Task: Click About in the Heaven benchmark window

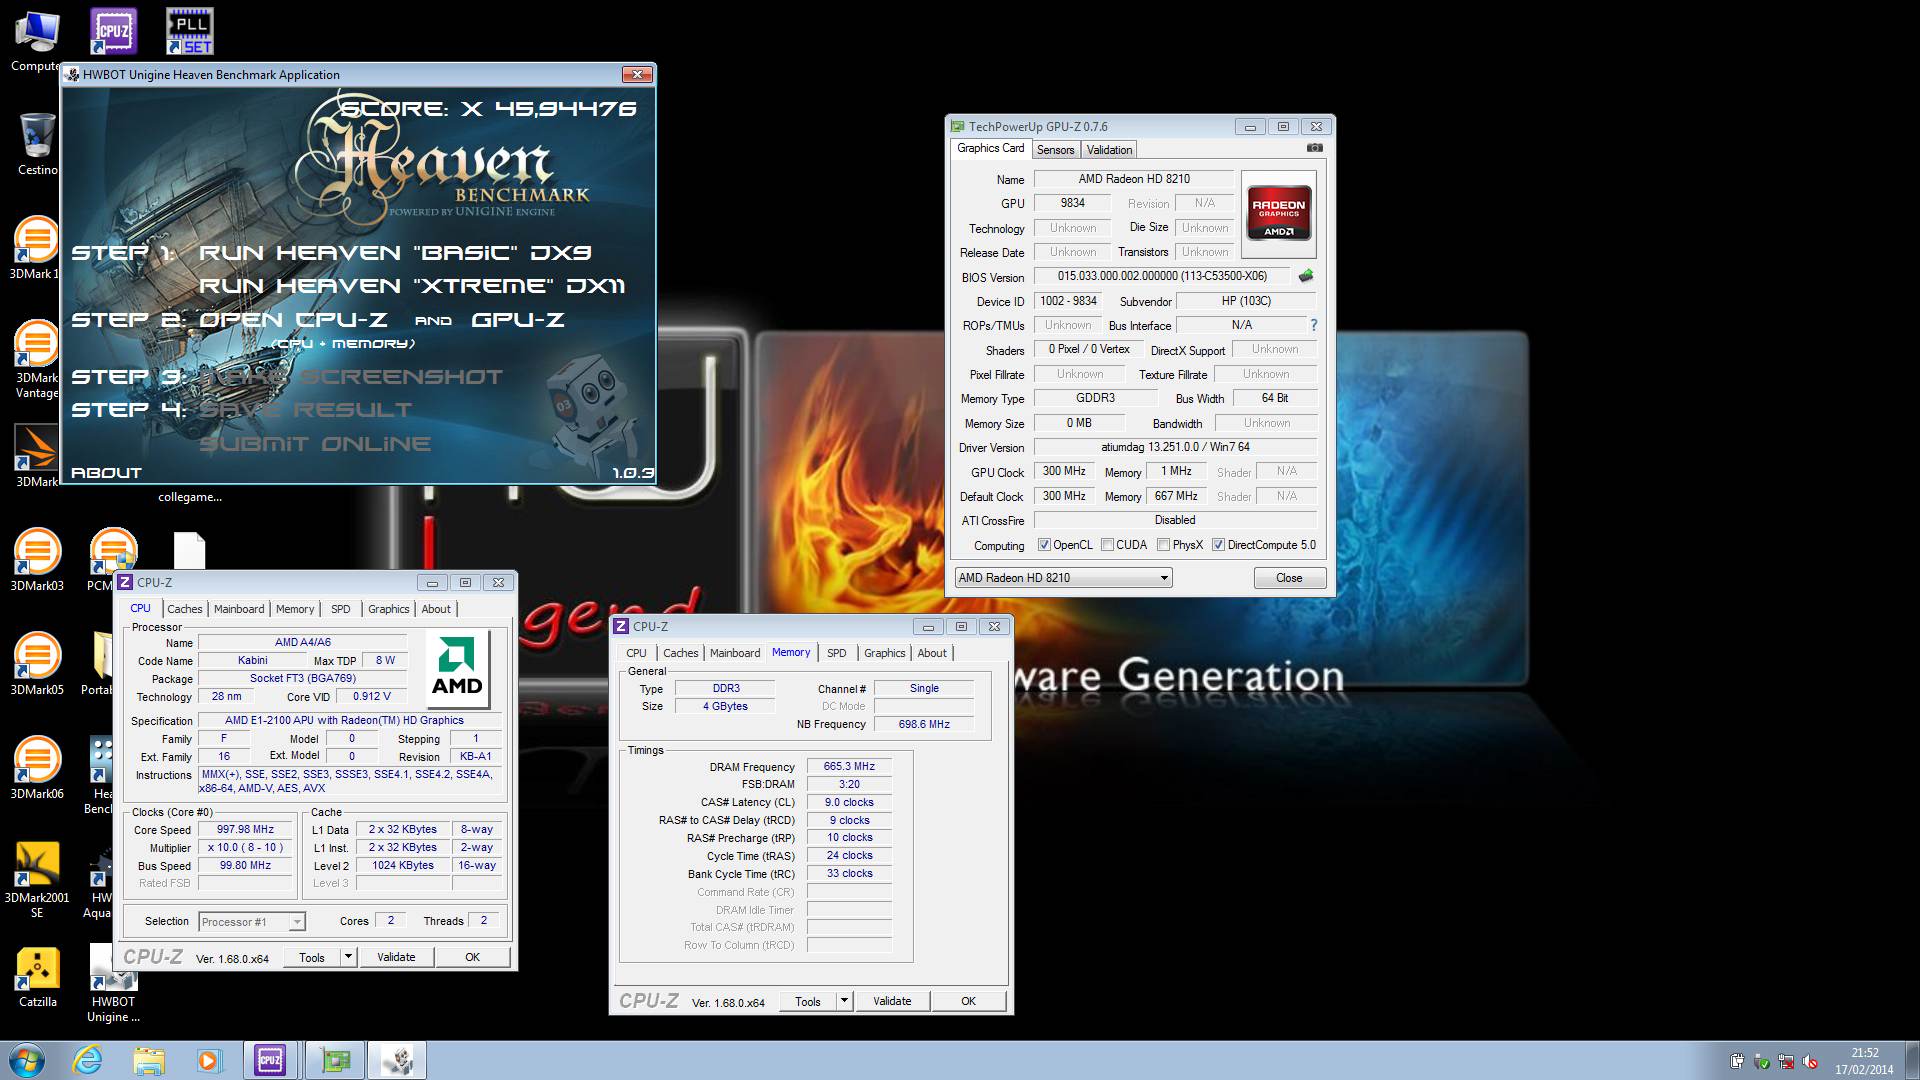Action: (106, 473)
